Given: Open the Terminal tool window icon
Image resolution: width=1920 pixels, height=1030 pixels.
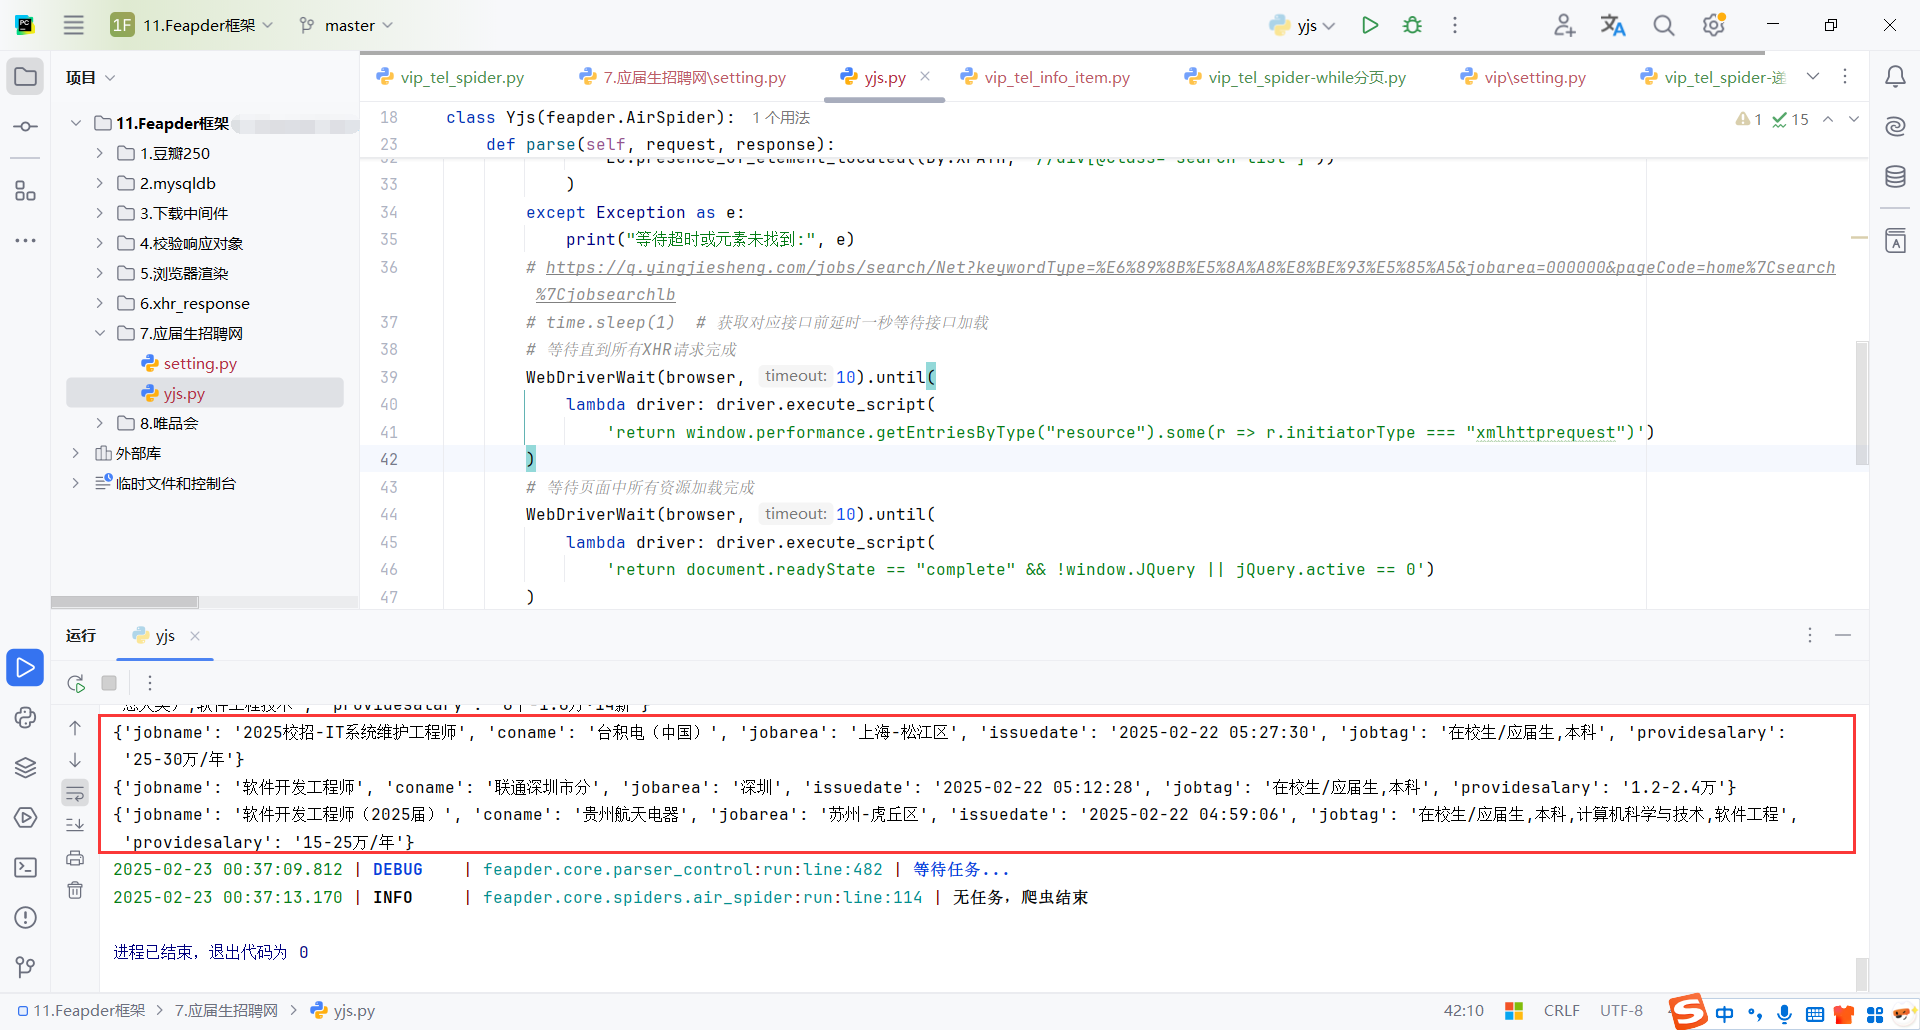Looking at the screenshot, I should point(25,868).
